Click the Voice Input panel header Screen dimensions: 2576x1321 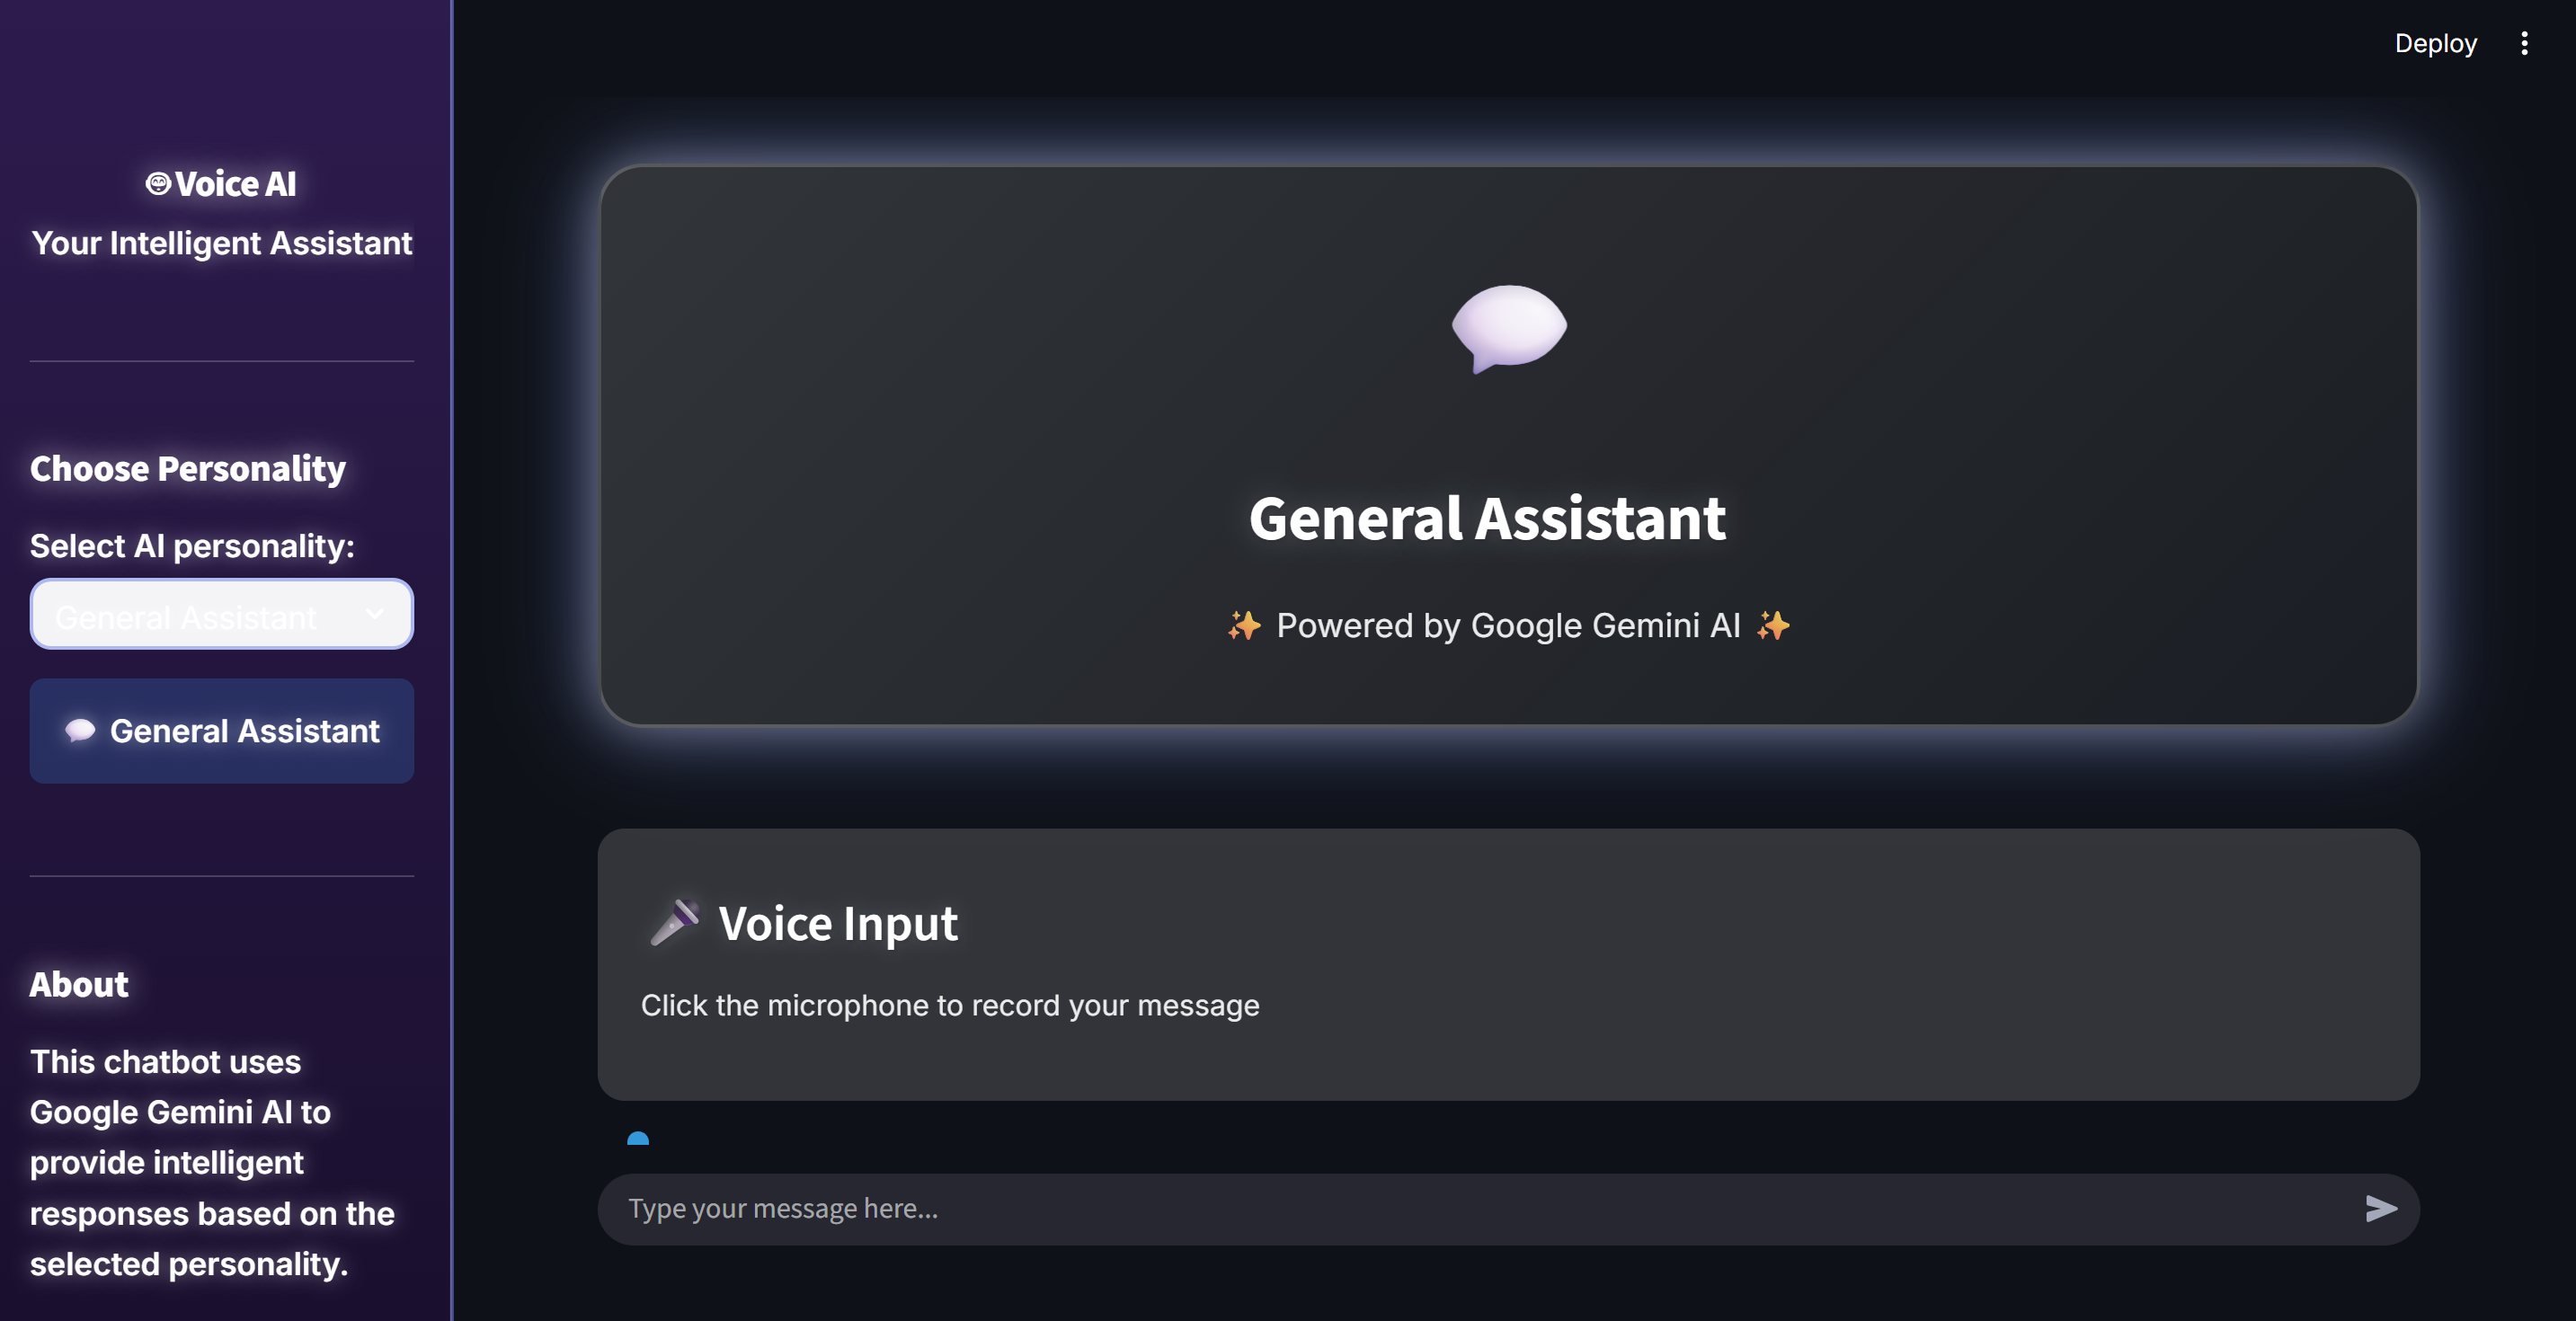pyautogui.click(x=838, y=922)
